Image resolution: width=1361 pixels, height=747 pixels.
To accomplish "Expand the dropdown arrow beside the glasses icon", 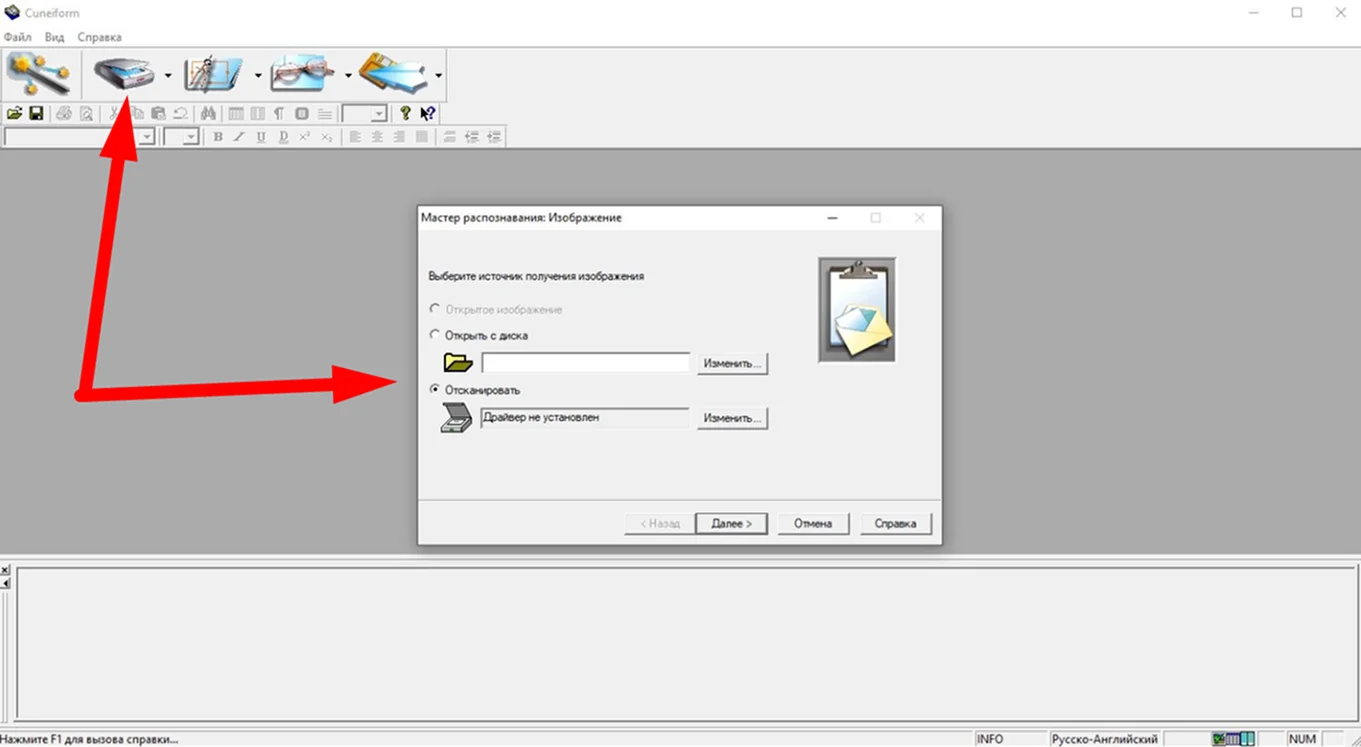I will (x=348, y=75).
